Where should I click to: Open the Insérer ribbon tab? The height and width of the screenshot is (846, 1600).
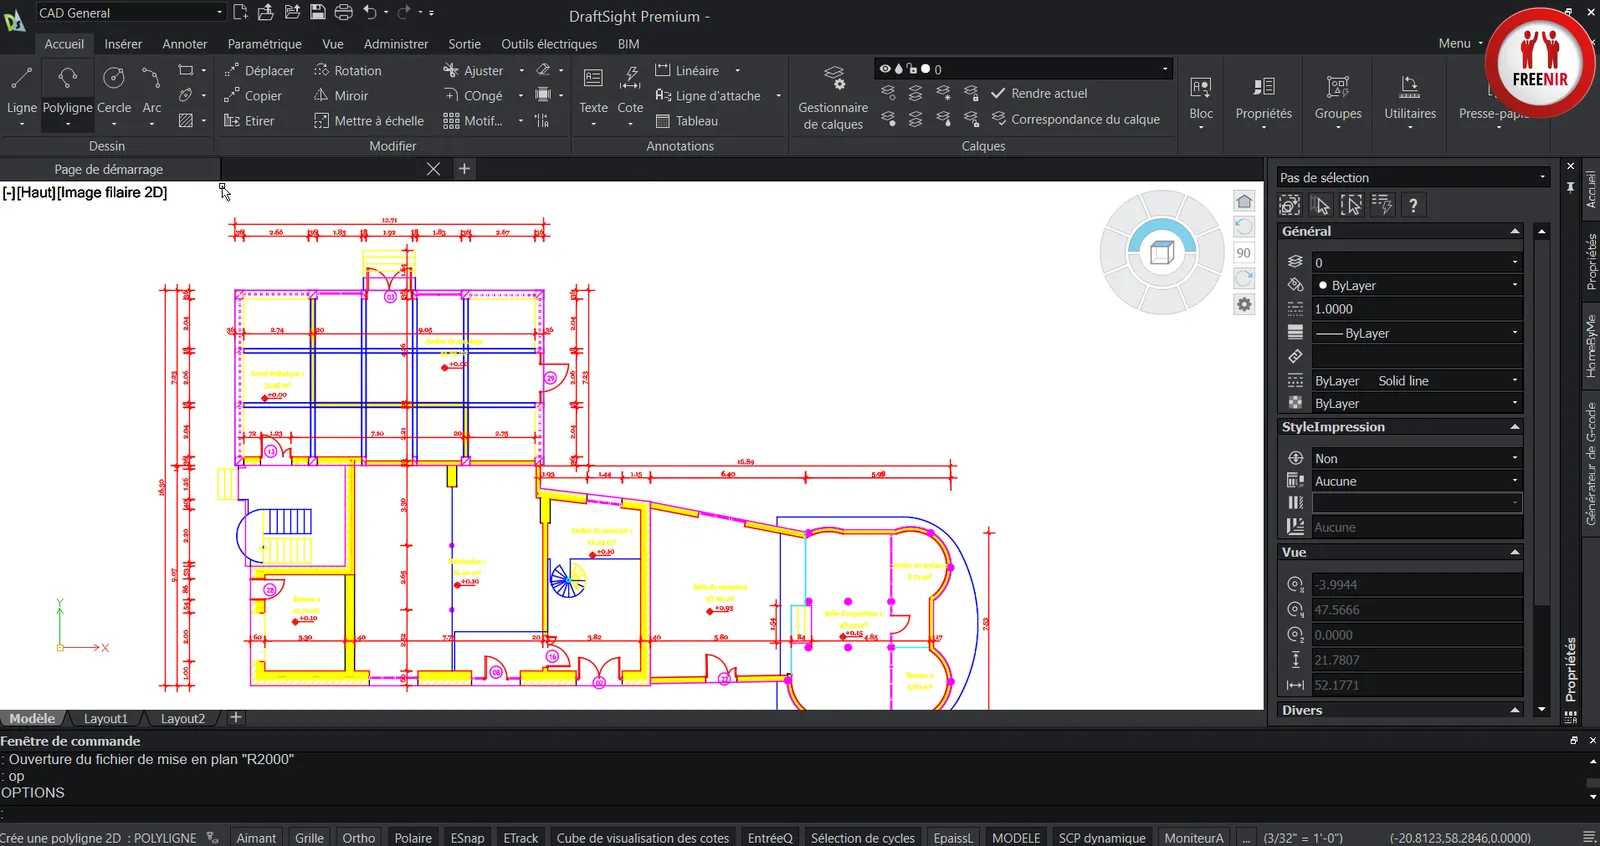click(x=123, y=44)
